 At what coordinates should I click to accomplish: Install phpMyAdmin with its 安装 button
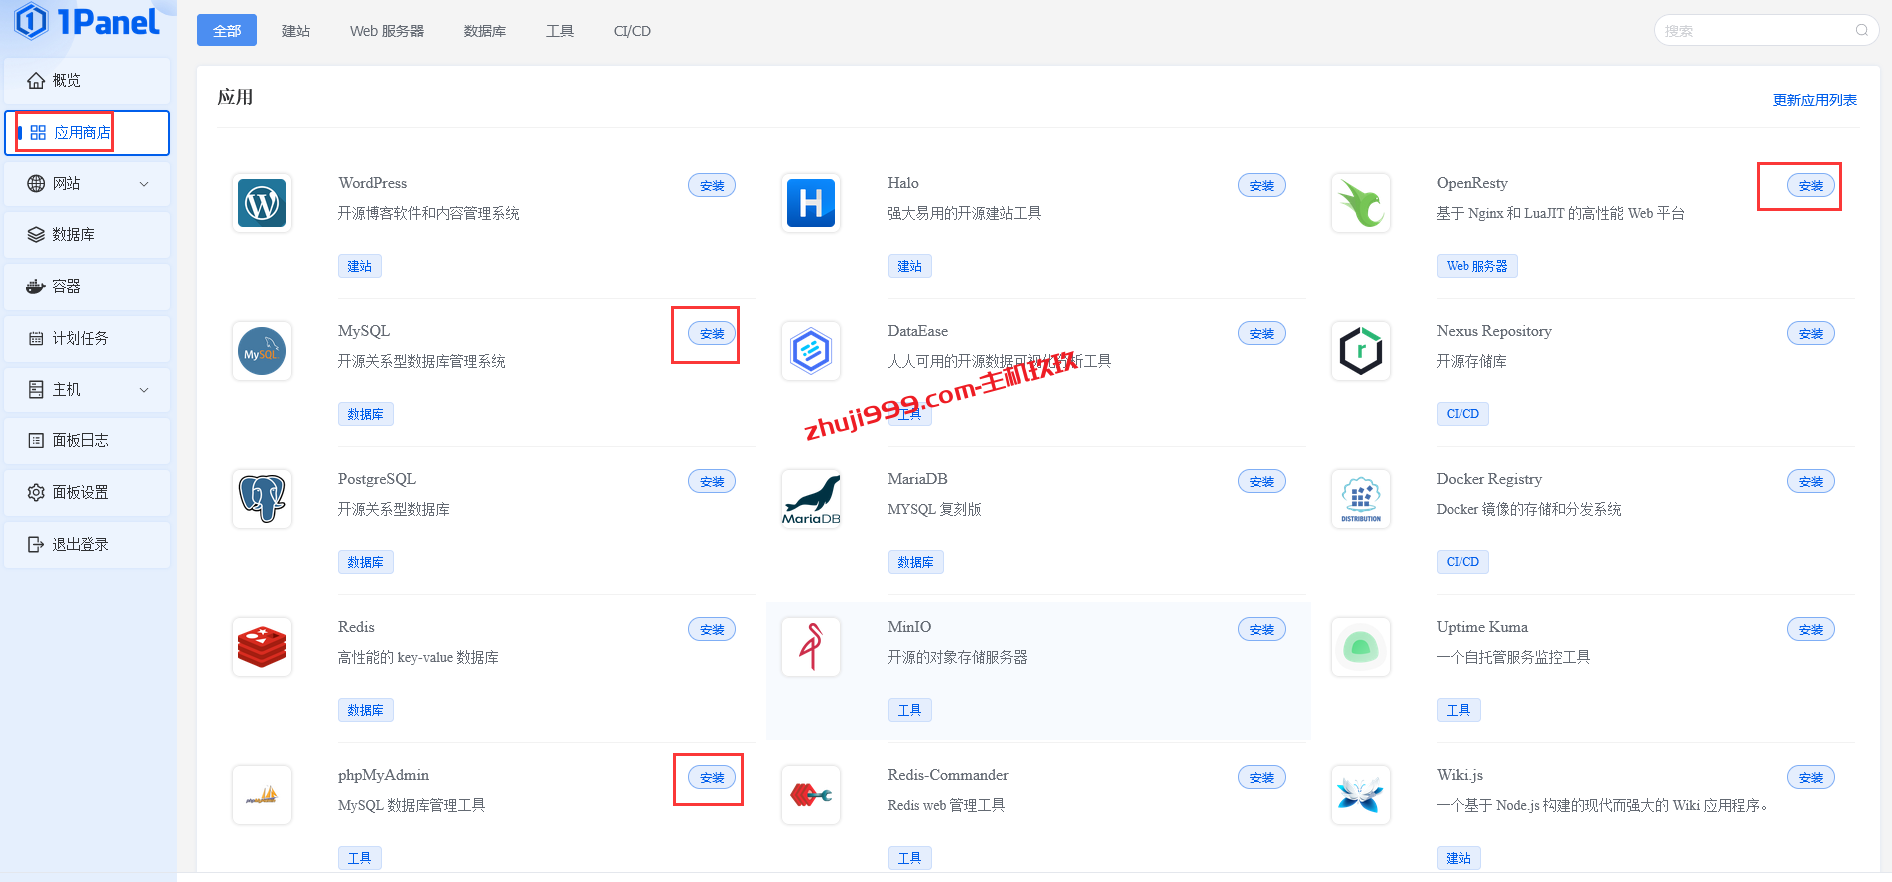(x=712, y=777)
